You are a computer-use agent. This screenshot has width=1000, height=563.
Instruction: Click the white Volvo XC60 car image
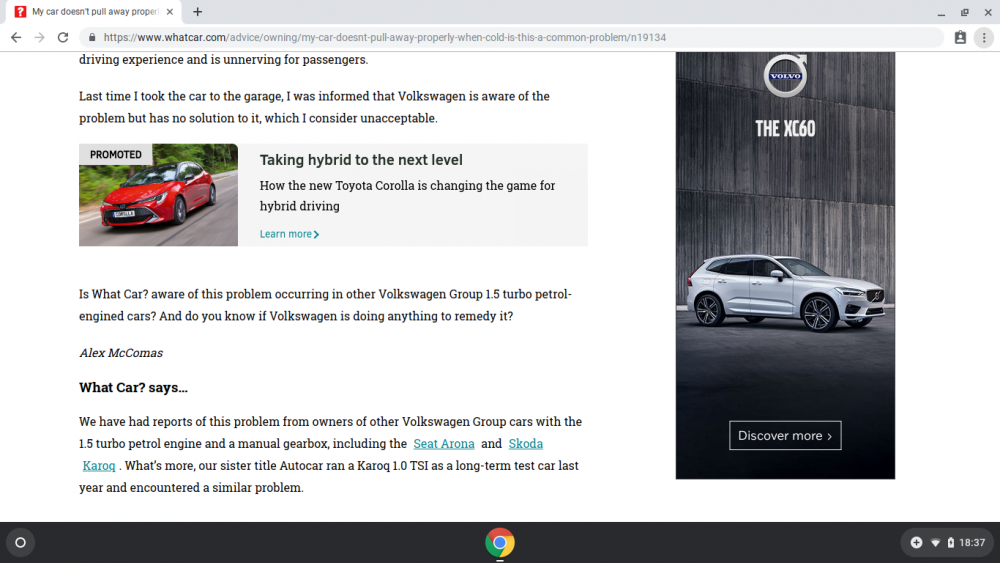coord(786,293)
